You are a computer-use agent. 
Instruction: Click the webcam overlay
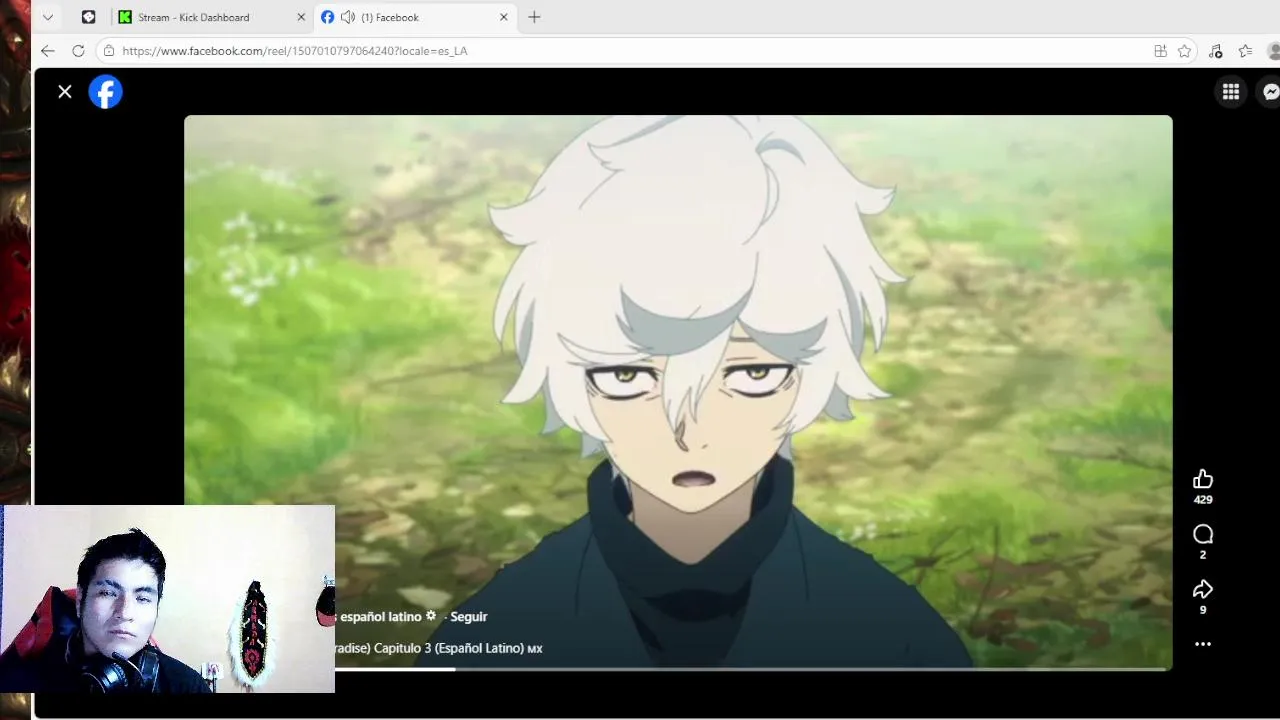[168, 599]
